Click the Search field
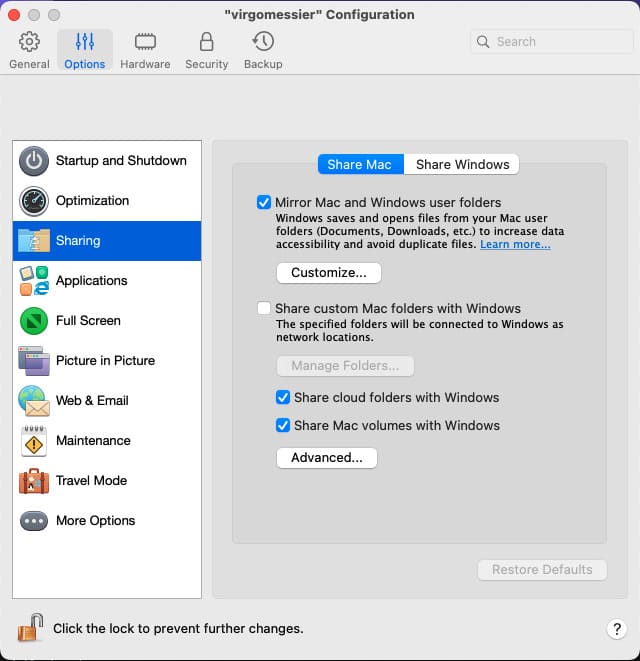 (x=554, y=42)
